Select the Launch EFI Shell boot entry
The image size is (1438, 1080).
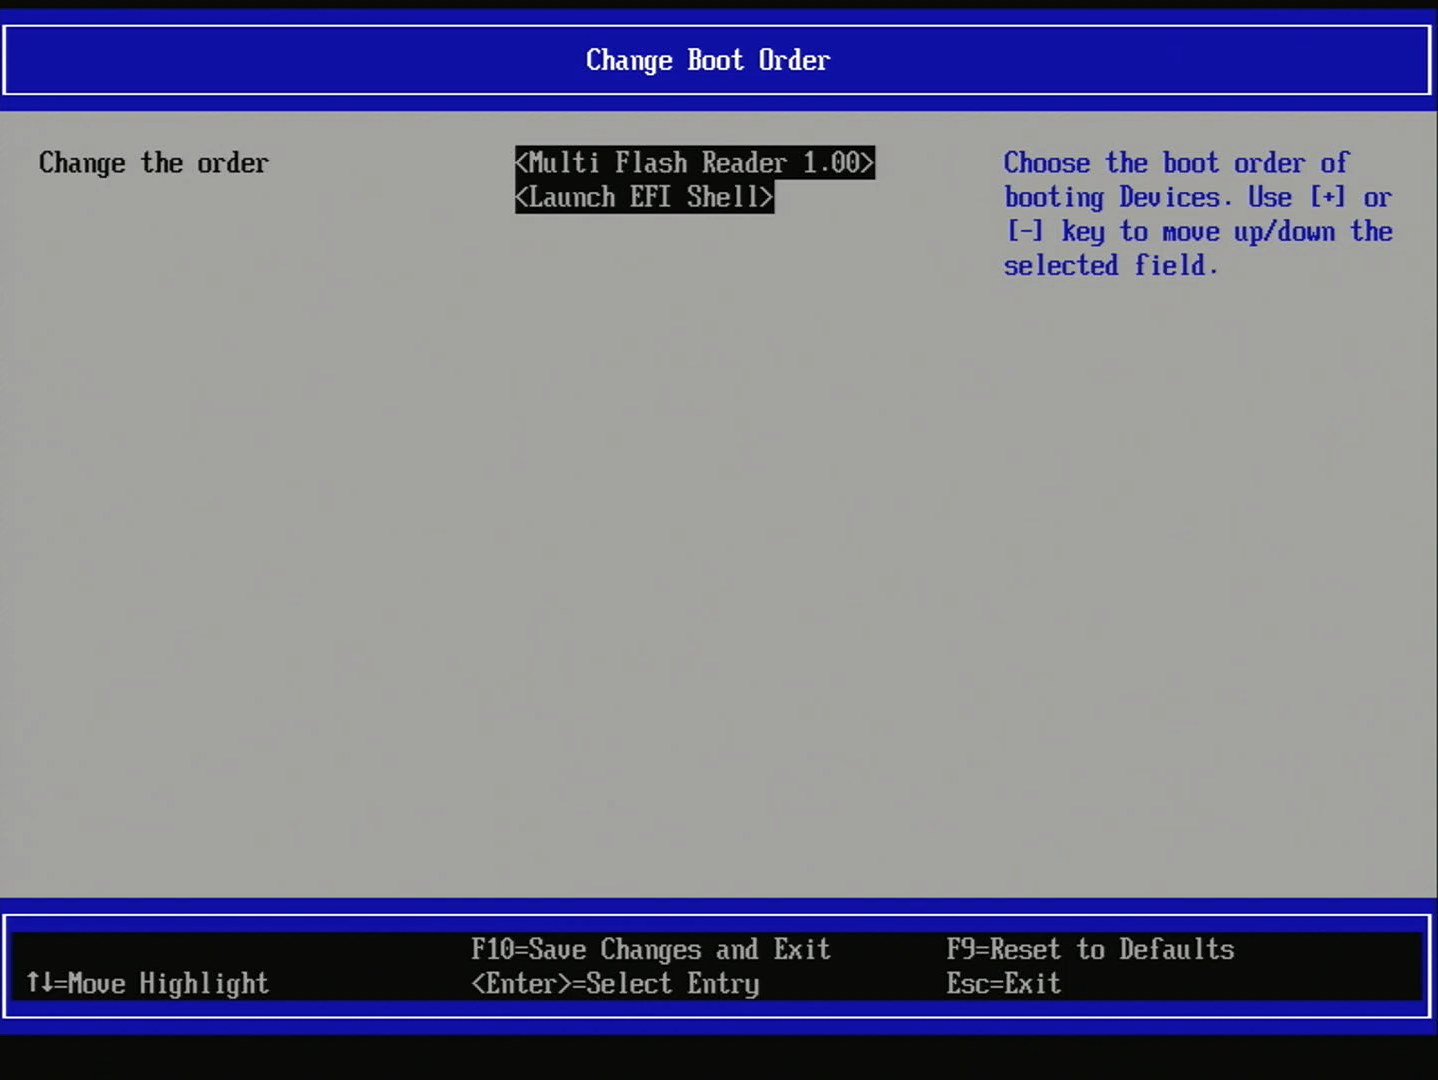point(644,197)
